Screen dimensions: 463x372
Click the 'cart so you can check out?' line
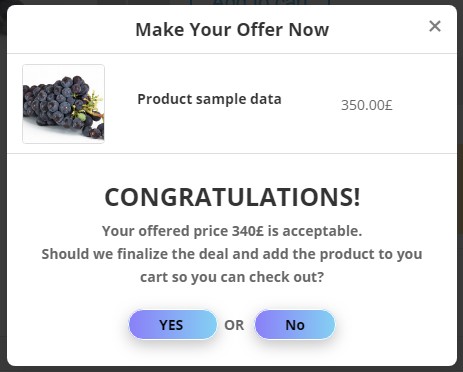(x=232, y=277)
